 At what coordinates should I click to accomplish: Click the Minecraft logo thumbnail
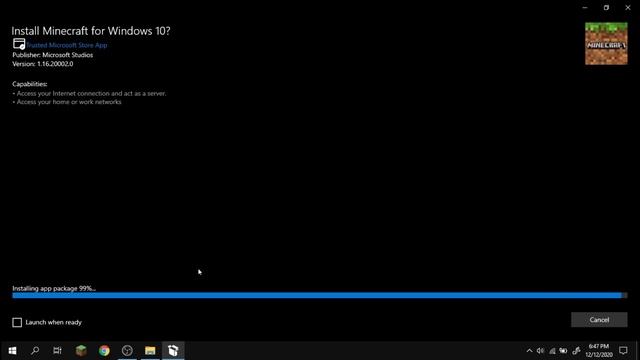coord(606,44)
